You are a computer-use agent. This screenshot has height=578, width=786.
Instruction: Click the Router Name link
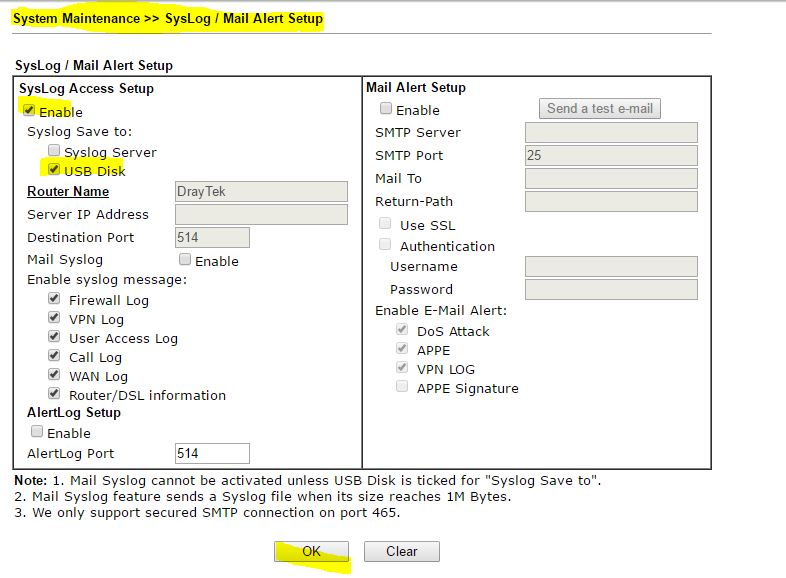point(68,191)
